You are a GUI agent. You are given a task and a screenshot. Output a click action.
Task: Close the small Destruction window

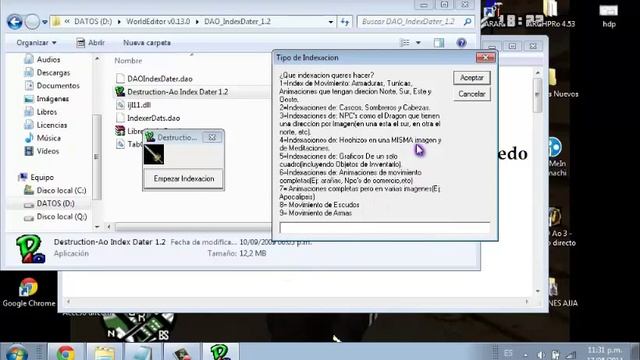[212, 138]
